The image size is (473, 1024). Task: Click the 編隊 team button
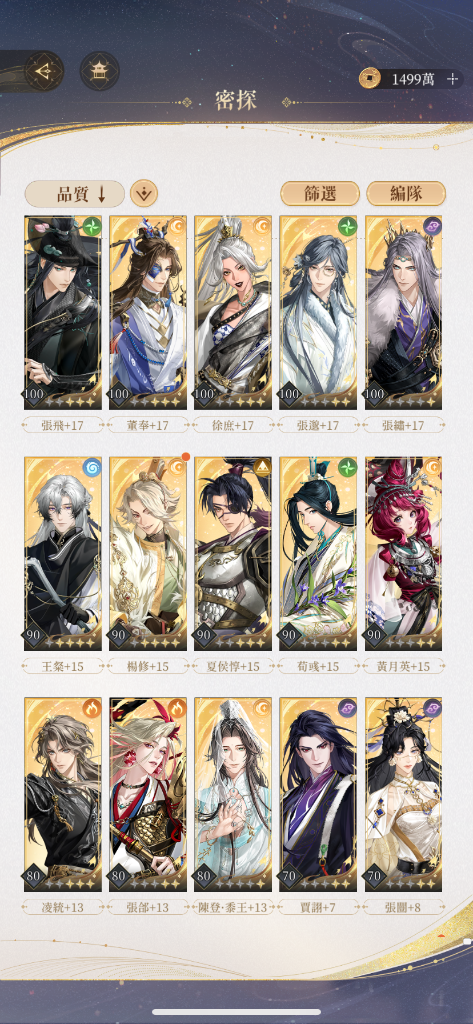tap(406, 194)
